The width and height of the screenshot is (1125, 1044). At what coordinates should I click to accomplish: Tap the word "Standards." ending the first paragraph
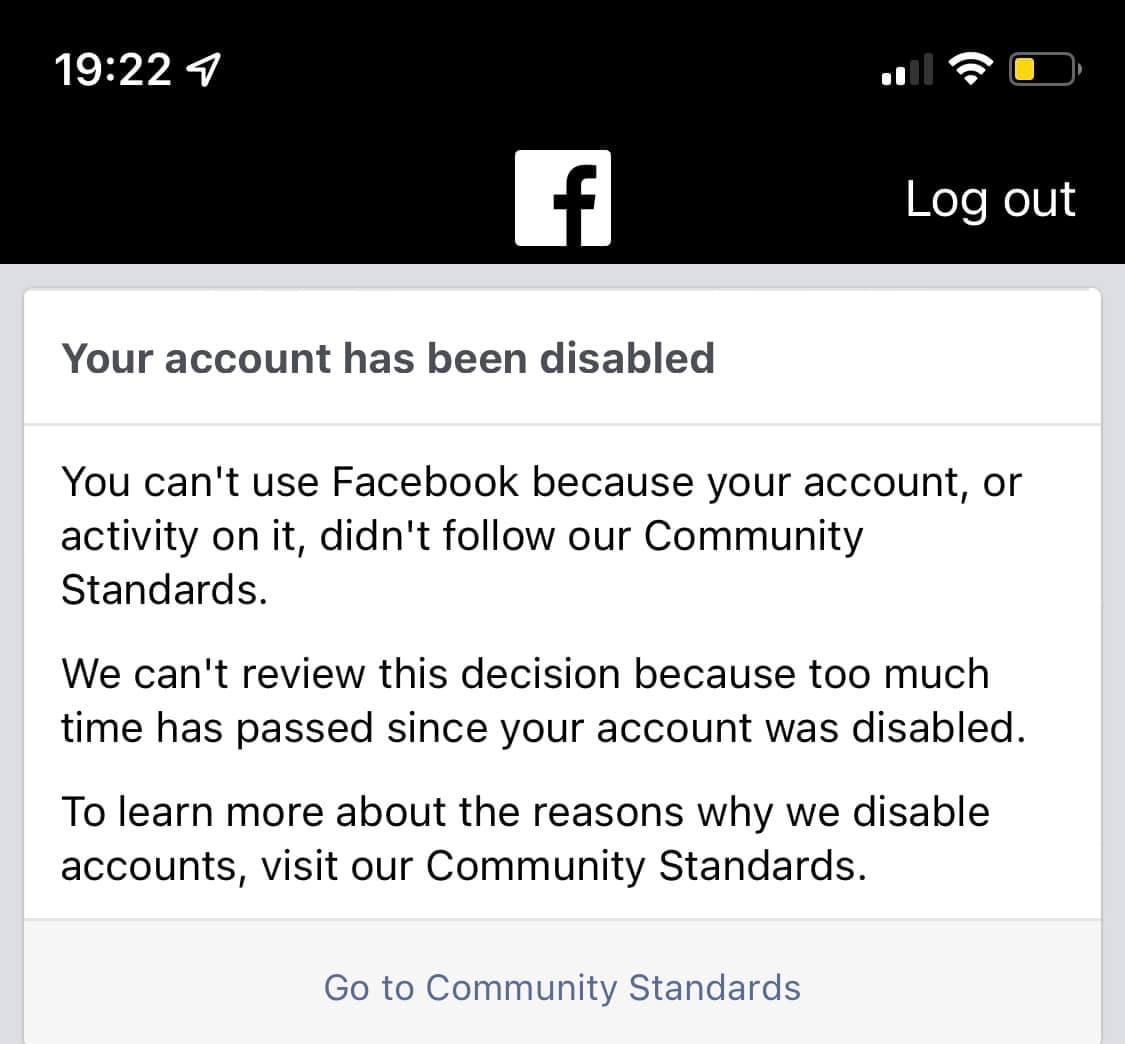pyautogui.click(x=164, y=590)
